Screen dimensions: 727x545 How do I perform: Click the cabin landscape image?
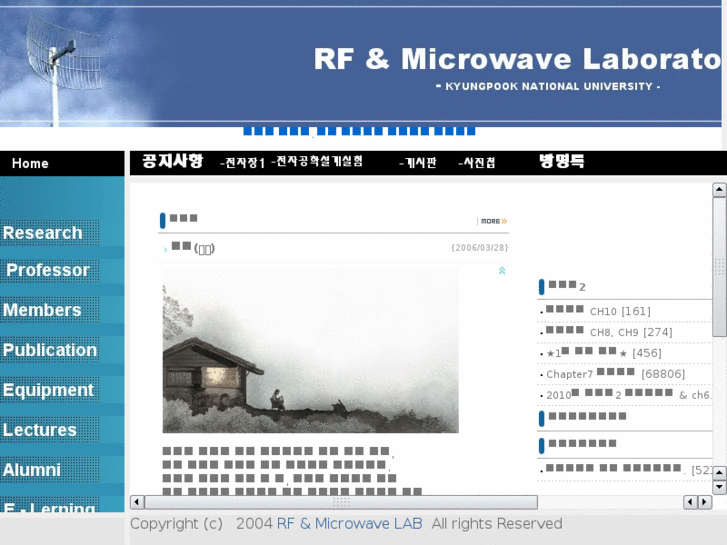[311, 351]
